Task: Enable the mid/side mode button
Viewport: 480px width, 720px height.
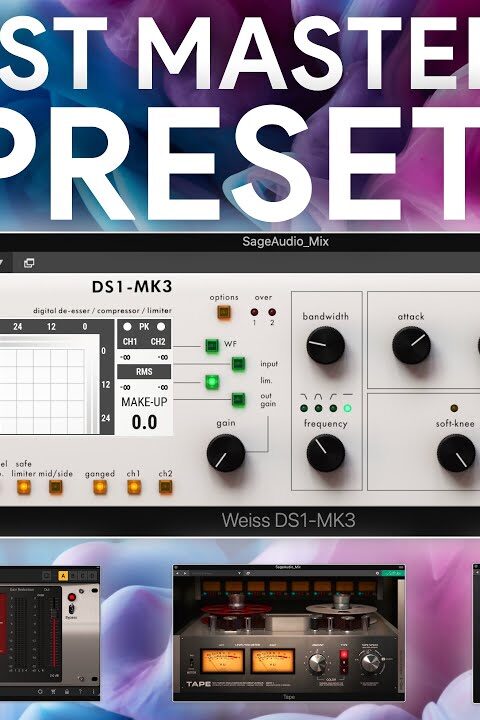Action: [x=56, y=487]
